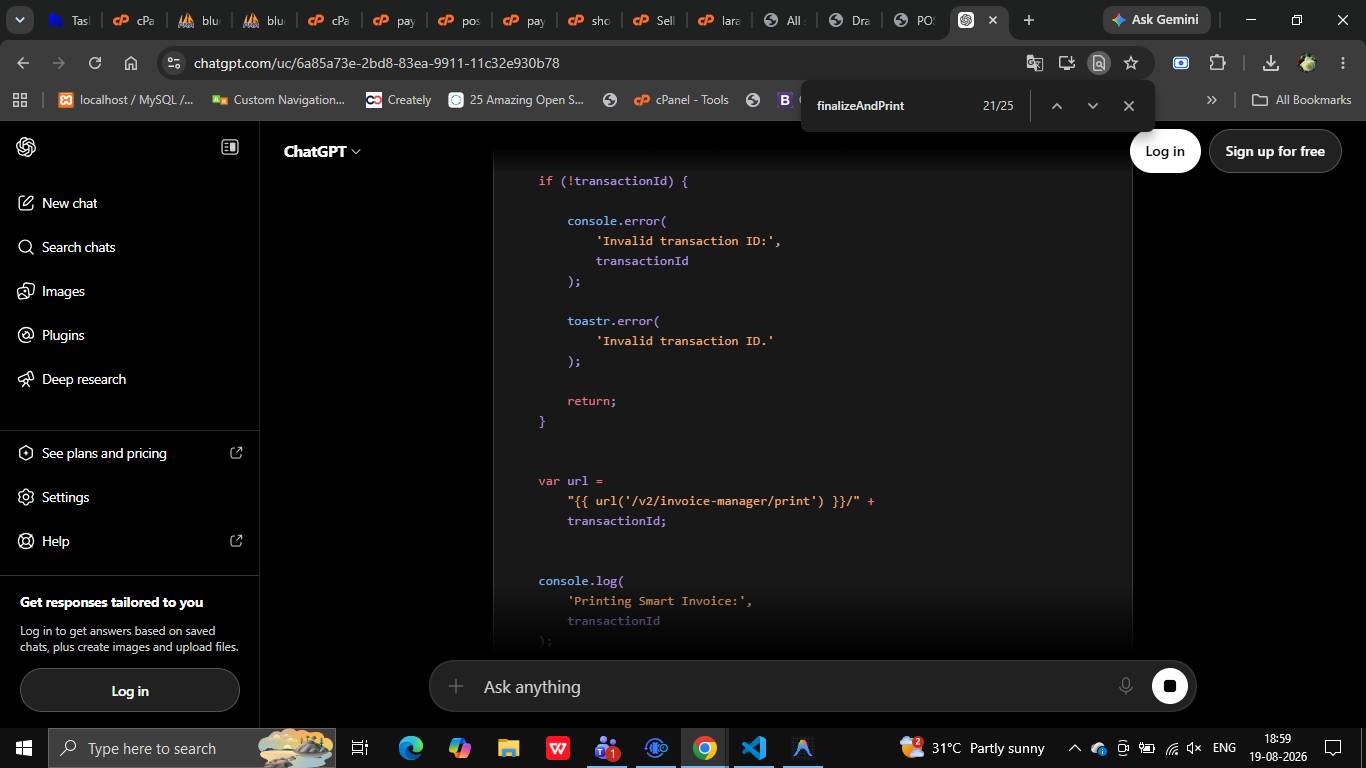Click the plus attach icon in composer
The image size is (1366, 768).
pyautogui.click(x=456, y=686)
